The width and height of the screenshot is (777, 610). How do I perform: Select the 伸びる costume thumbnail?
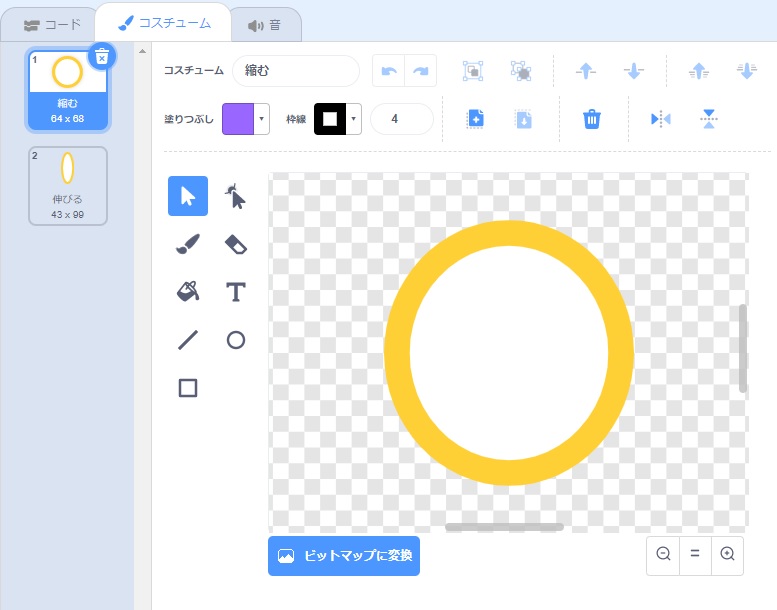click(68, 185)
